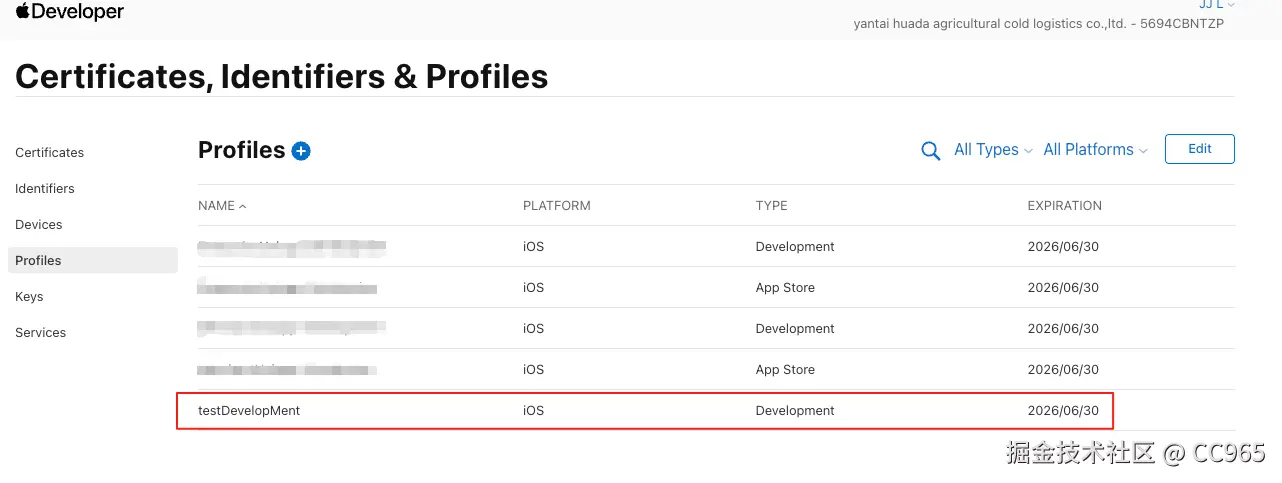The image size is (1282, 483).
Task: Click the EXPIRATION column header
Action: (1064, 206)
